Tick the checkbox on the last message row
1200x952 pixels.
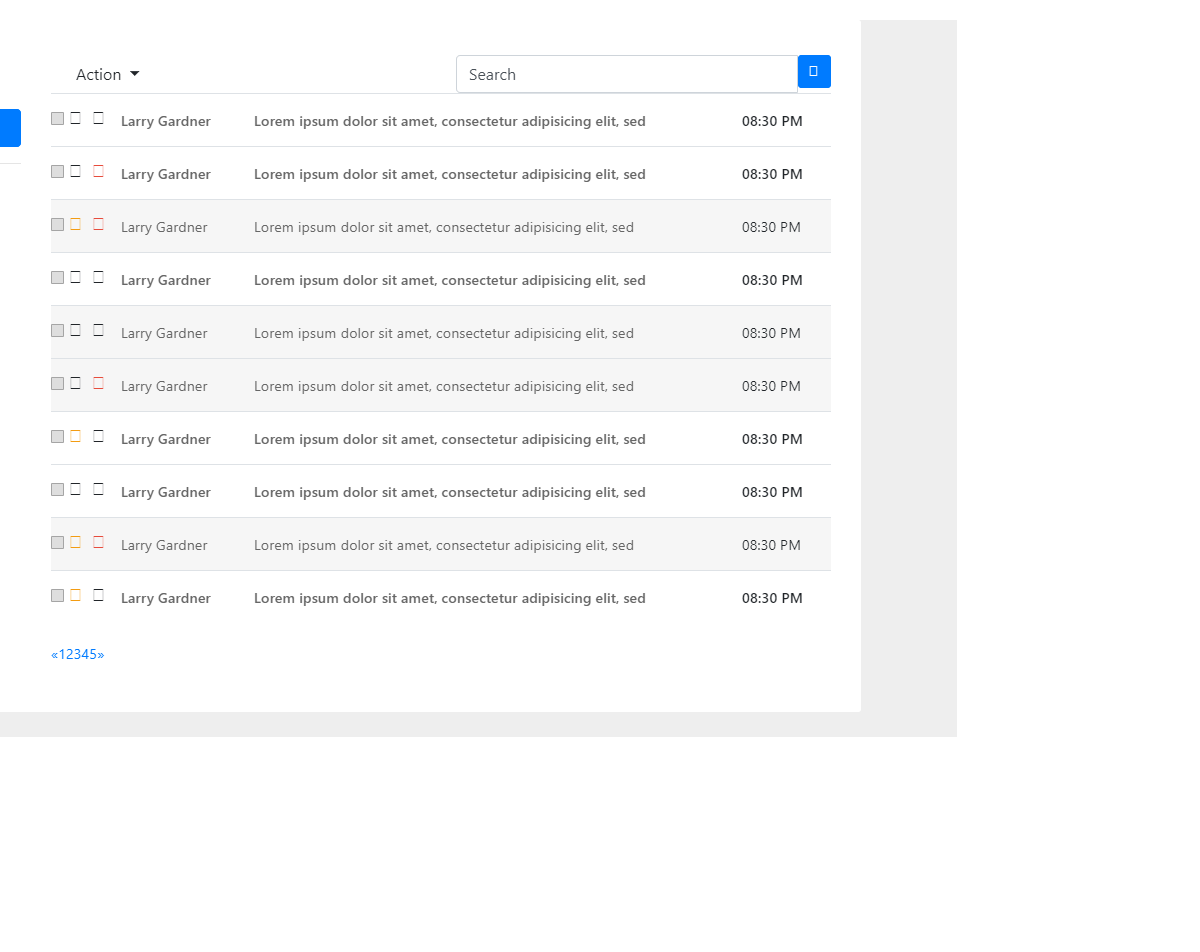pyautogui.click(x=57, y=596)
